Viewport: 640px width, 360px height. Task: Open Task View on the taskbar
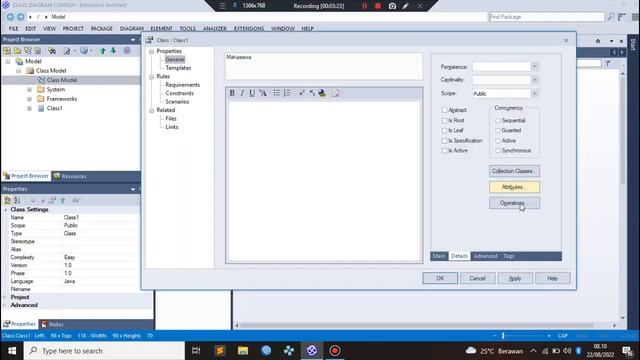[196, 351]
